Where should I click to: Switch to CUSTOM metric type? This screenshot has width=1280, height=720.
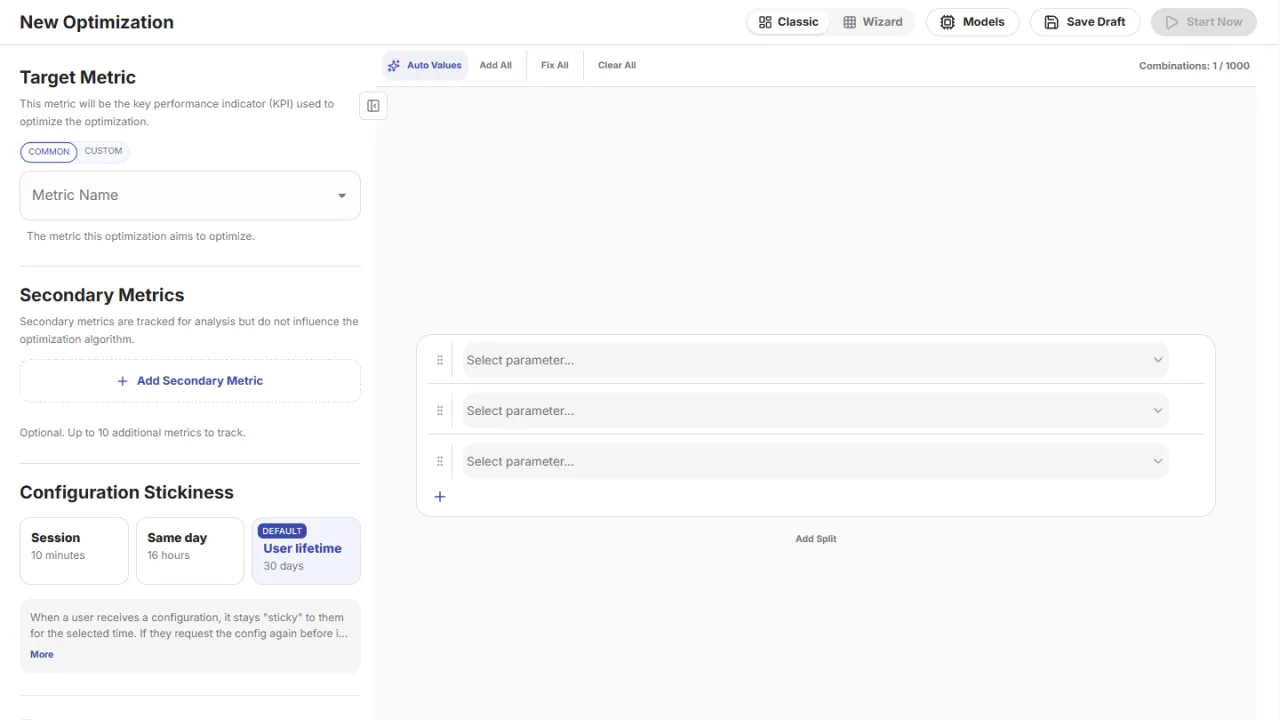[103, 152]
